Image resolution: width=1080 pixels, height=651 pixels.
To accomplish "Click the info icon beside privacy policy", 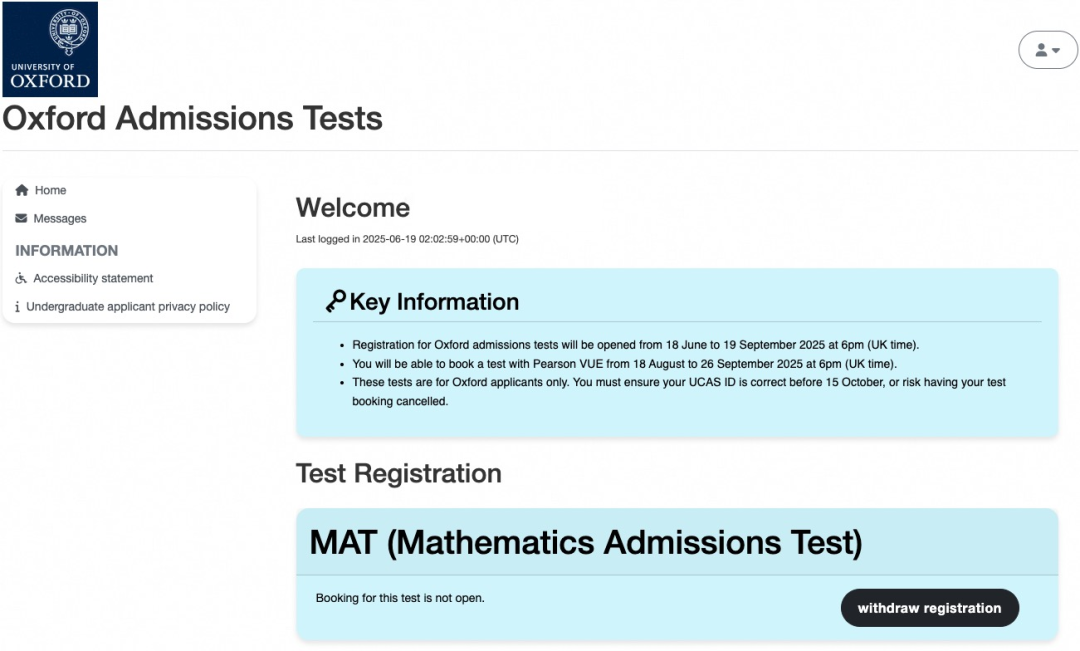I will point(17,307).
